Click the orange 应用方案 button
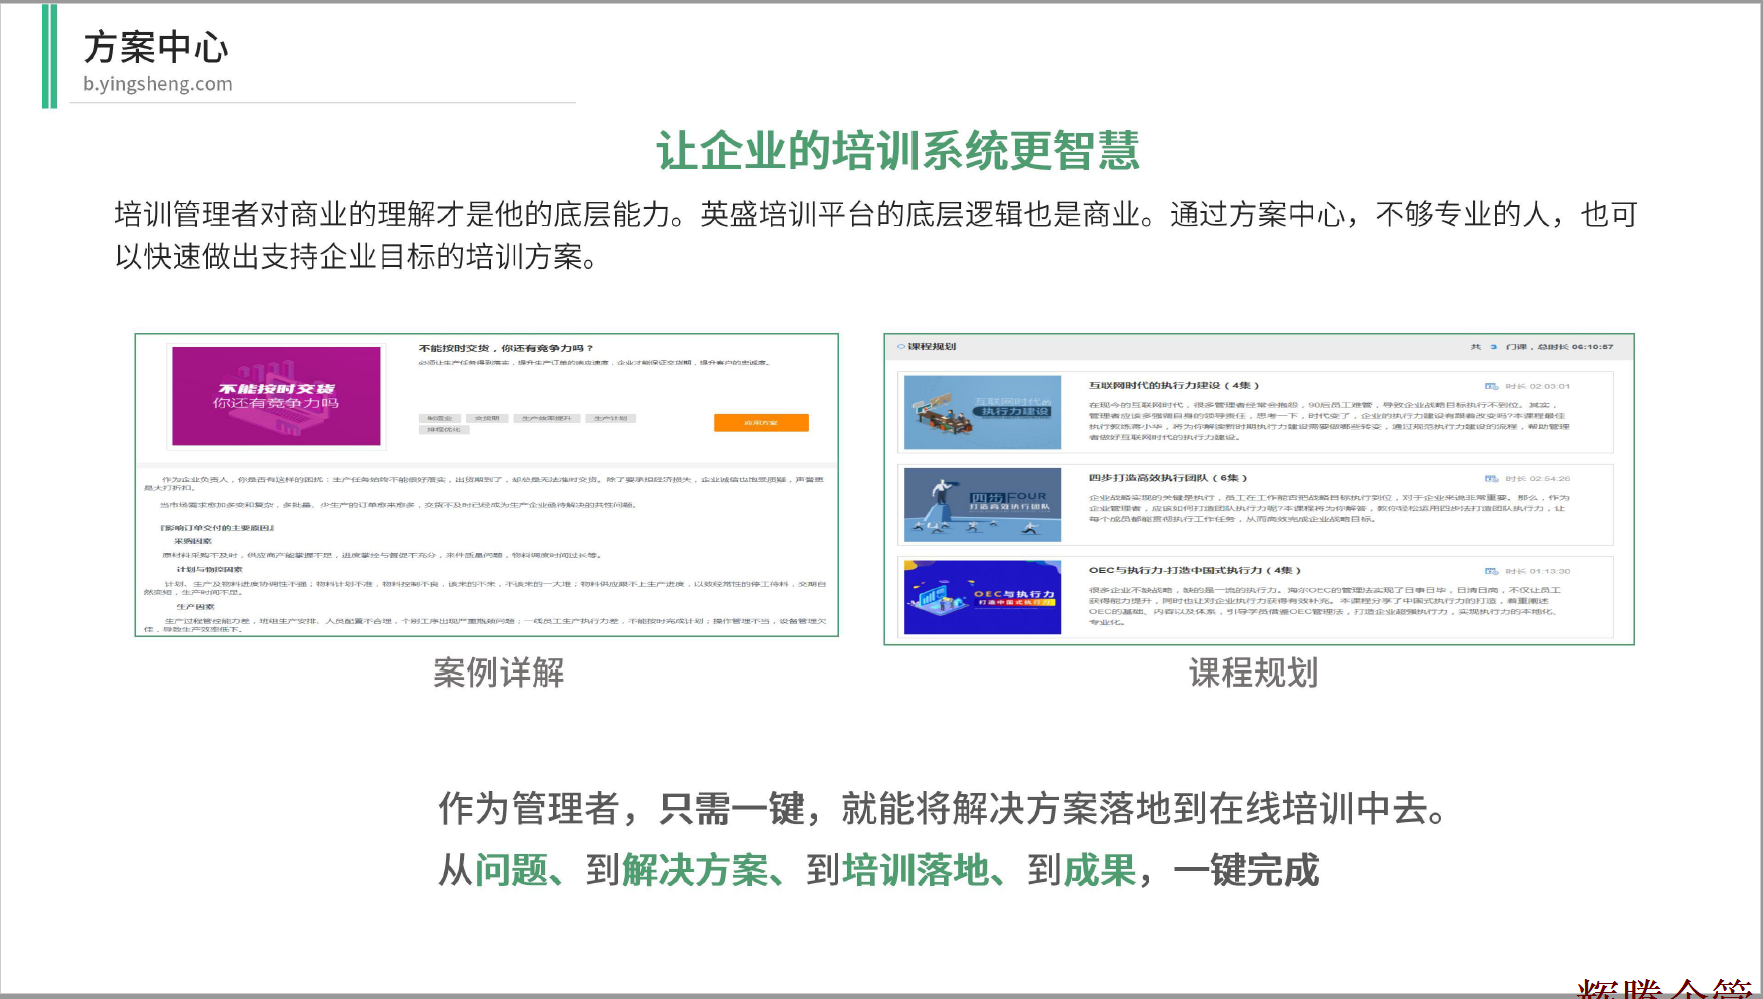This screenshot has height=999, width=1763. click(x=760, y=423)
